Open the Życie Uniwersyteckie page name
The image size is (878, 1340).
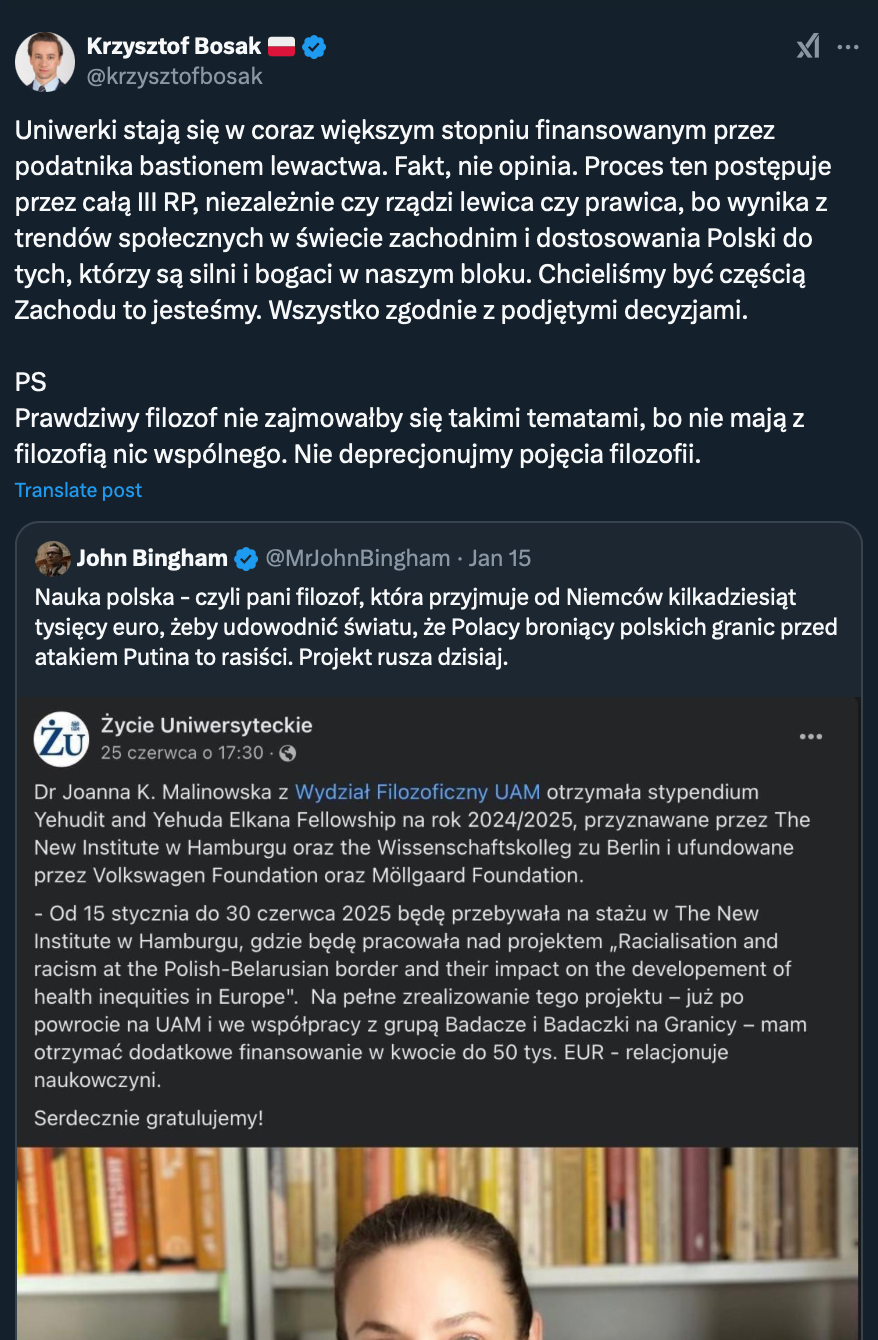coord(206,725)
